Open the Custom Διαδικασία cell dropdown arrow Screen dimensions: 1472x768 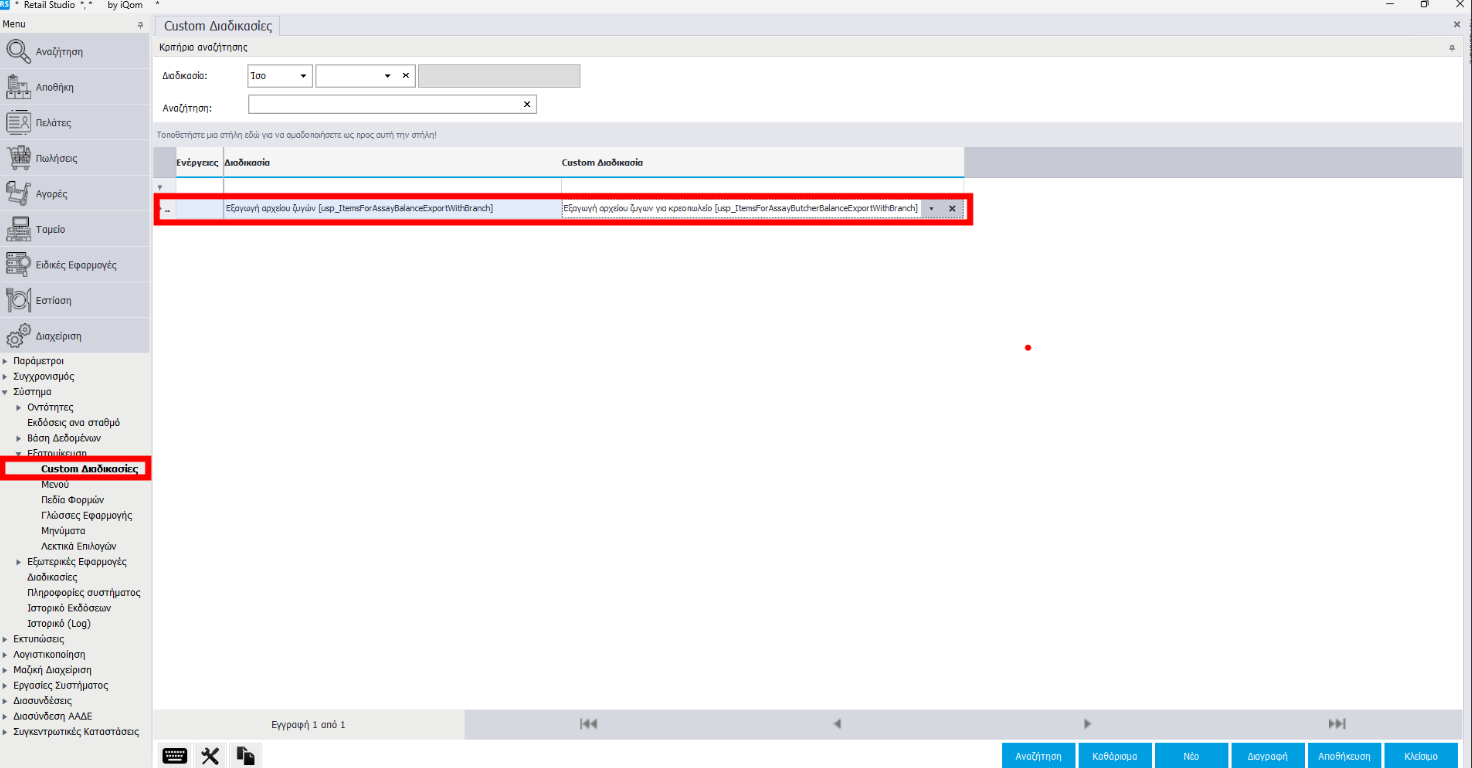(x=931, y=209)
